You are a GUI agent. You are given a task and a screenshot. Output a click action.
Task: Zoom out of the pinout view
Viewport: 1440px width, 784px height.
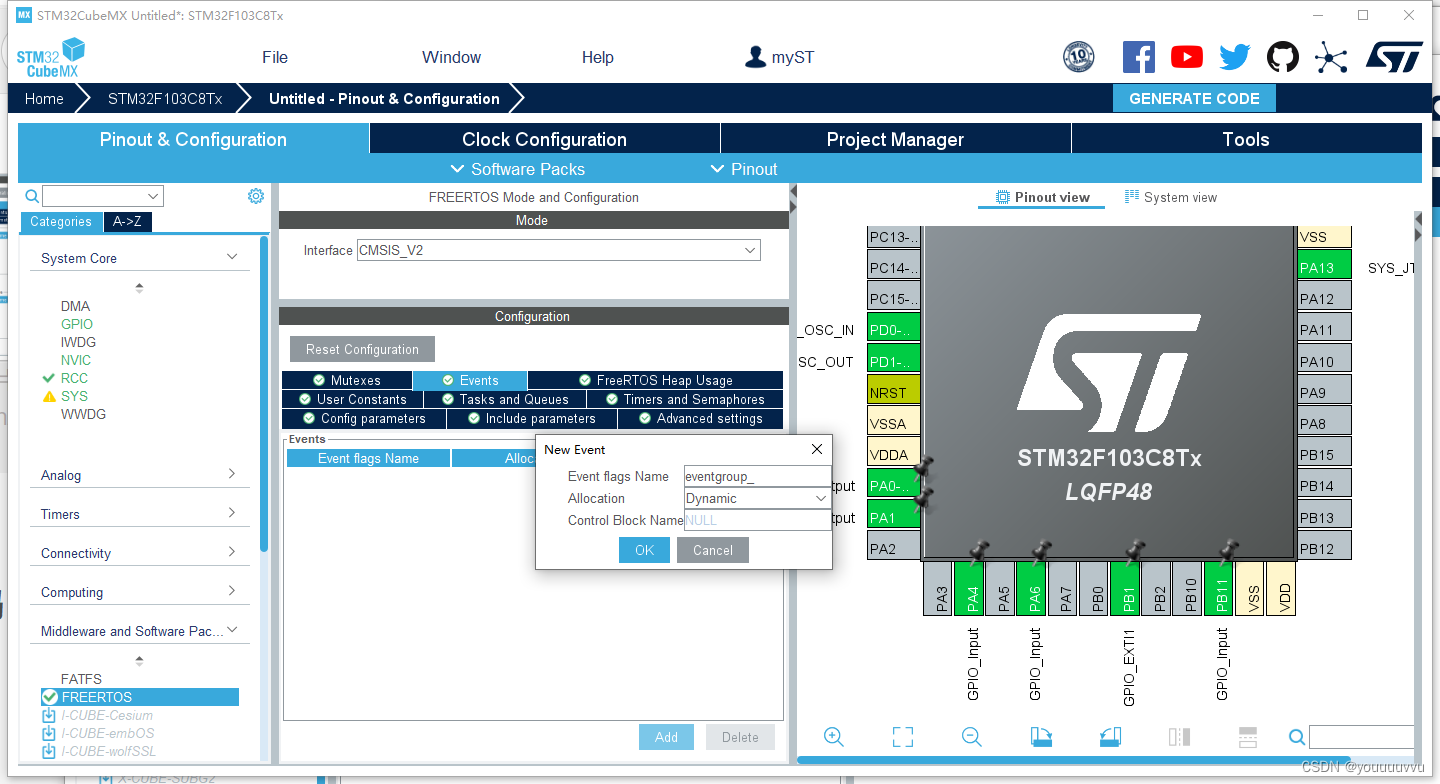tap(971, 737)
